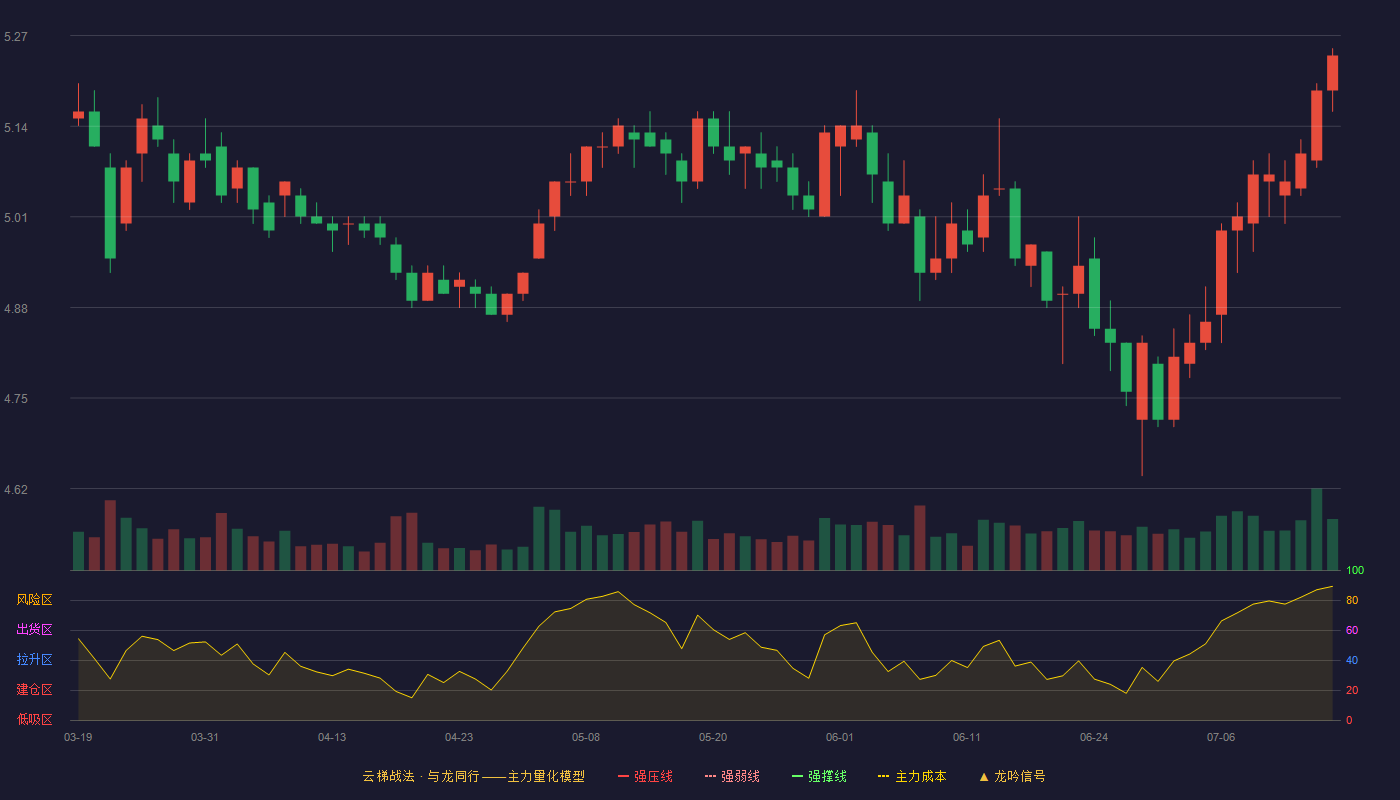The width and height of the screenshot is (1400, 800).
Task: Select the 建仓区 zone label
Action: click(34, 690)
